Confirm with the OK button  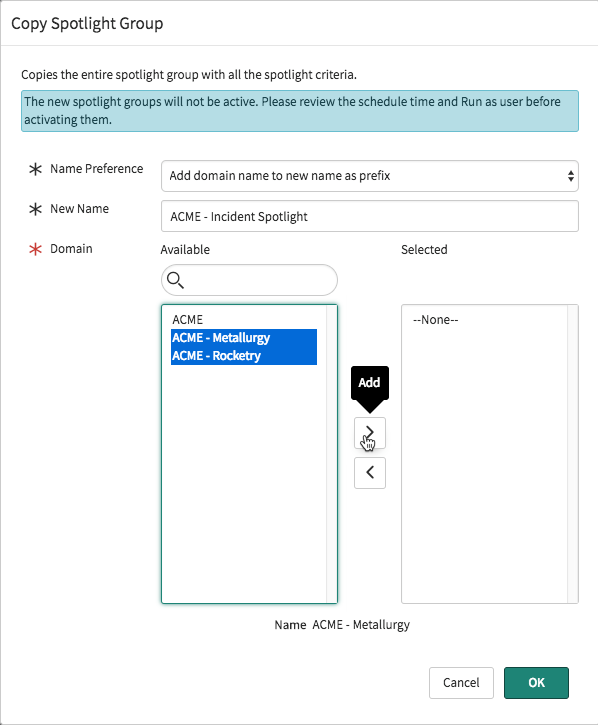(x=536, y=682)
